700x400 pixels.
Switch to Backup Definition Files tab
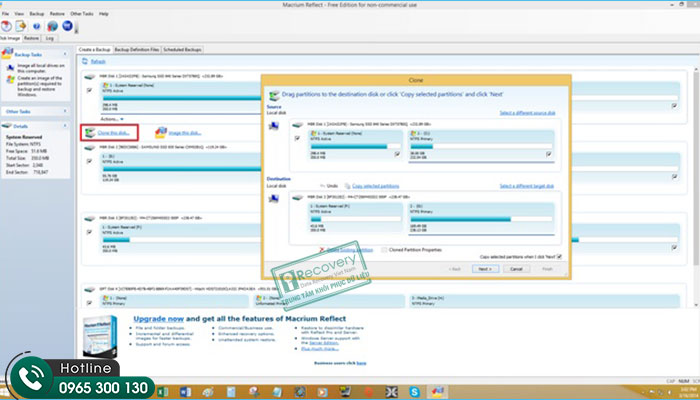point(137,50)
